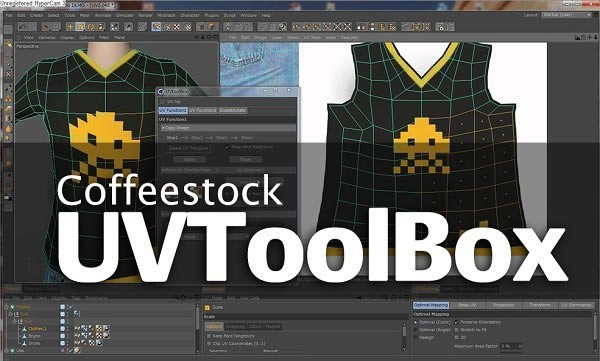
Task: Adjust the Maximum Area Factor field
Action: [511, 346]
